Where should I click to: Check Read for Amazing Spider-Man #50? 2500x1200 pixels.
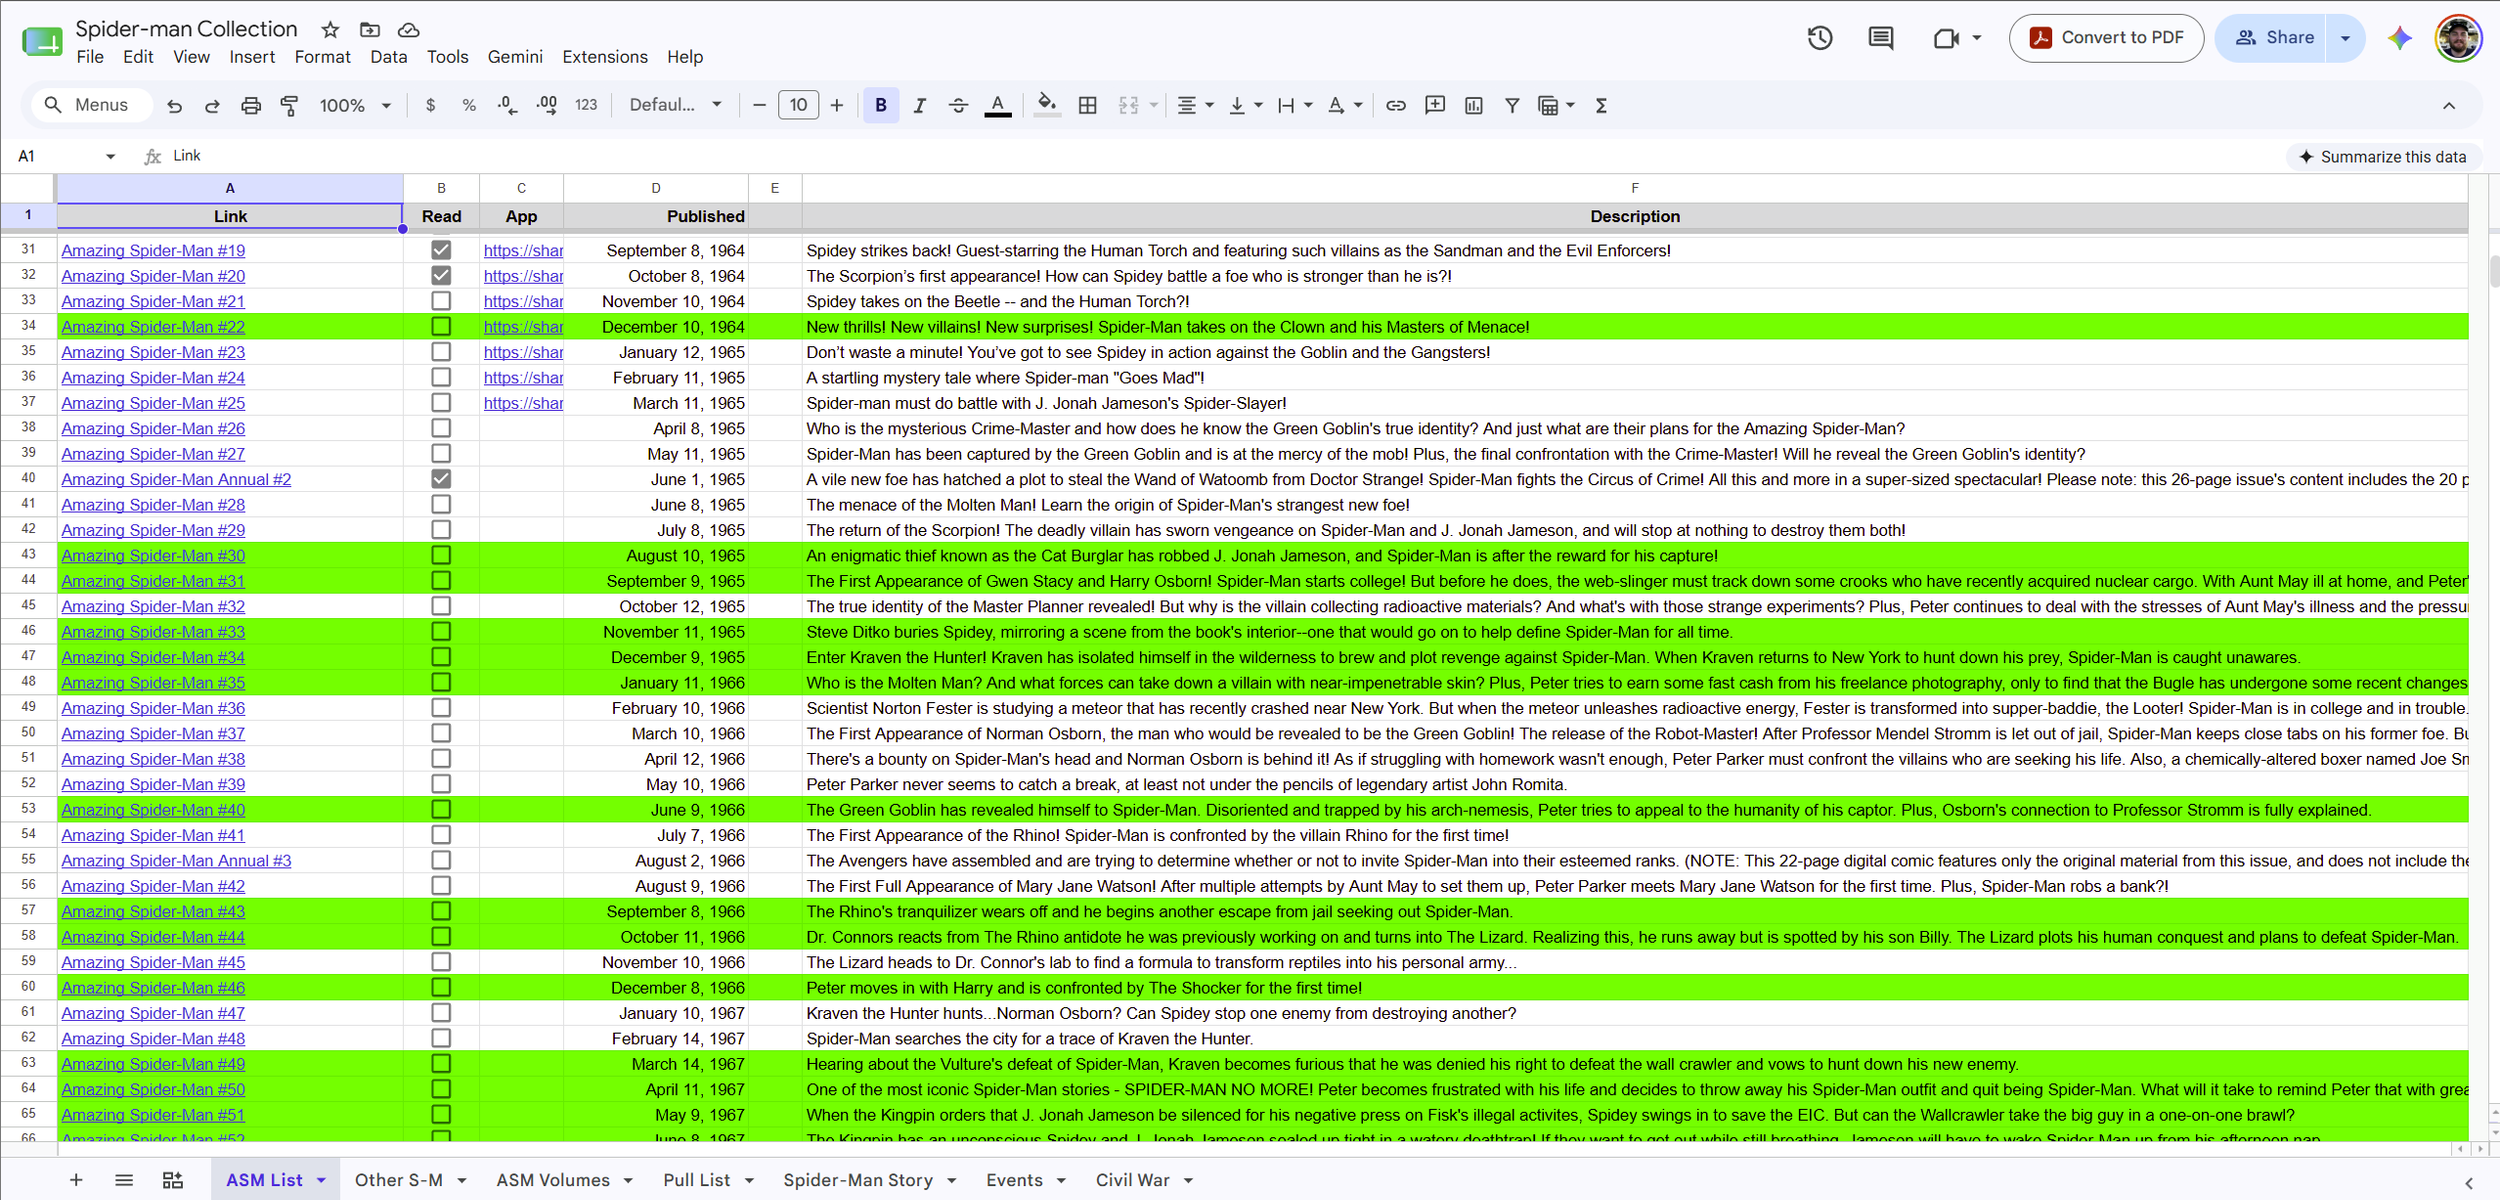[x=441, y=1089]
